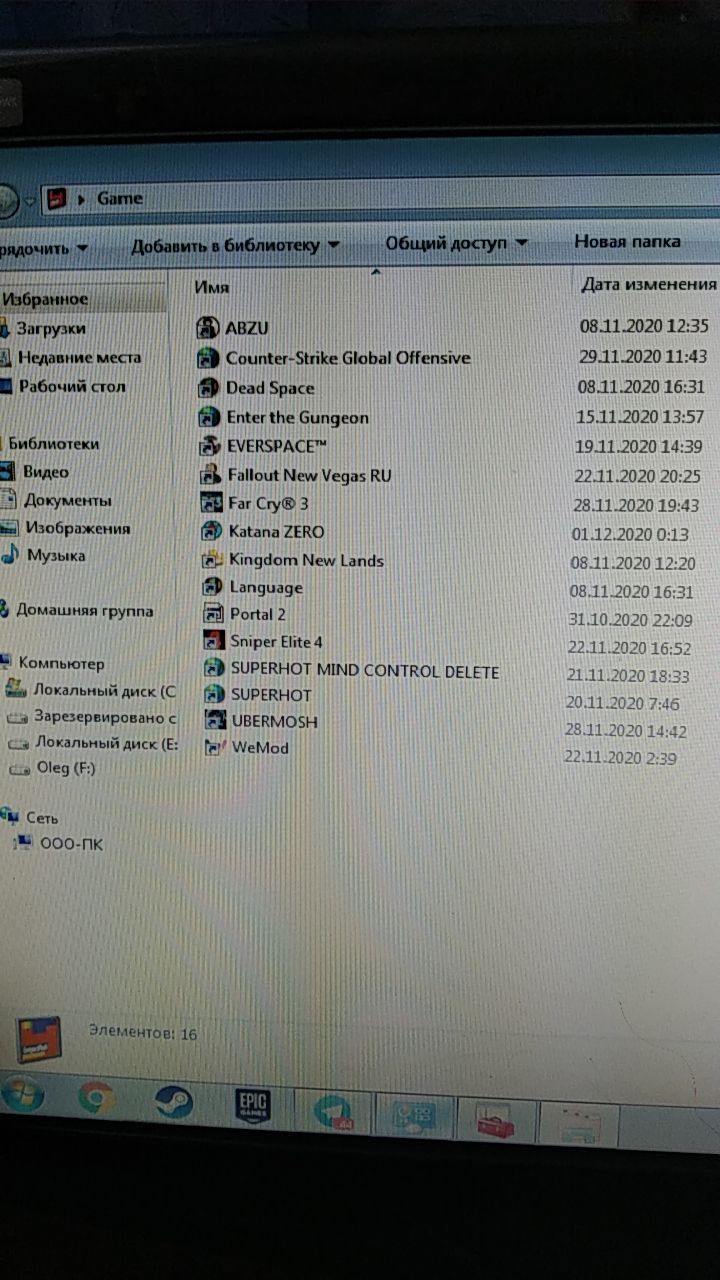The width and height of the screenshot is (720, 1280).
Task: Select the Kingdom New Lands icon
Action: pos(212,560)
